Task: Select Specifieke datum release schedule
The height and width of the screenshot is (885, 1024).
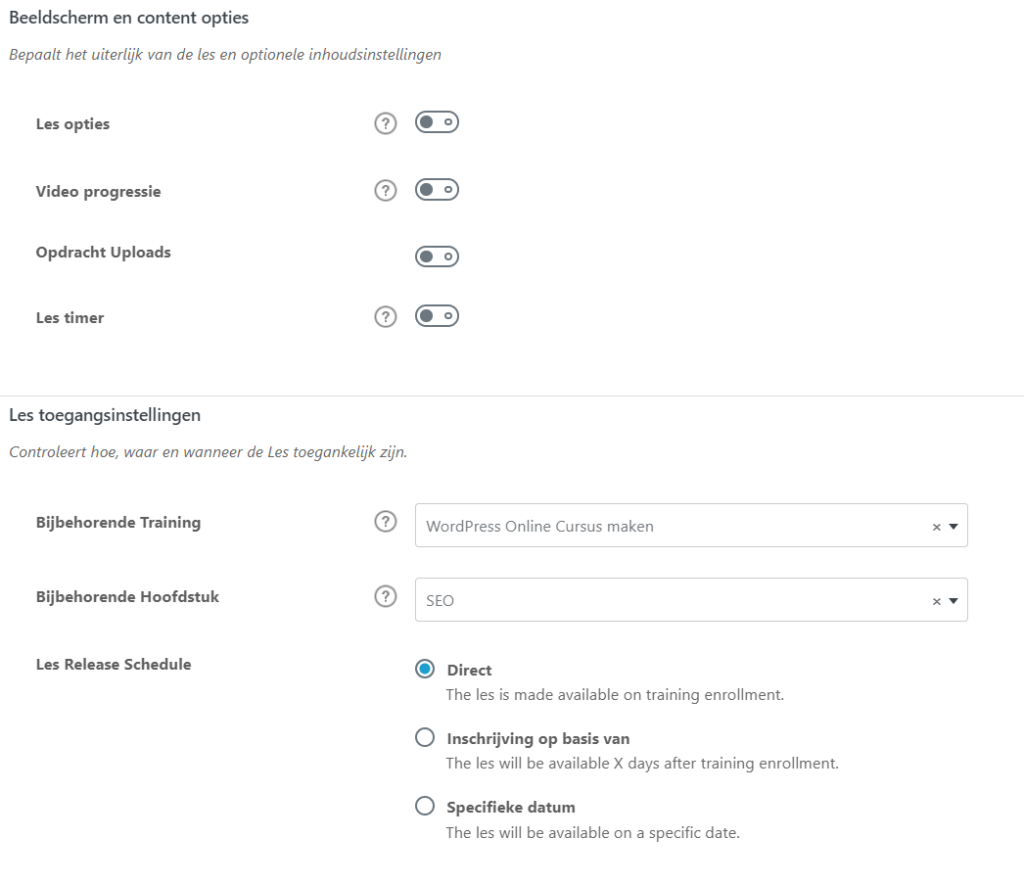Action: coord(425,806)
